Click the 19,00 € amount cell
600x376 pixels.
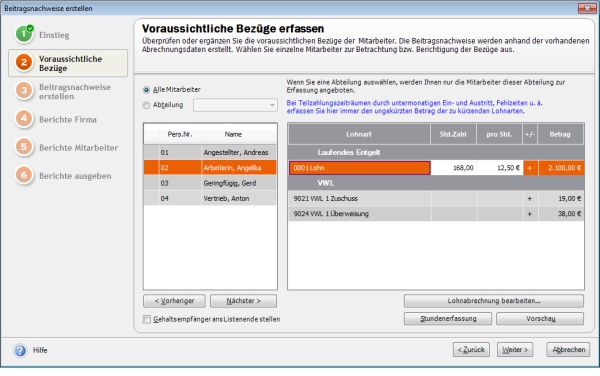click(561, 198)
